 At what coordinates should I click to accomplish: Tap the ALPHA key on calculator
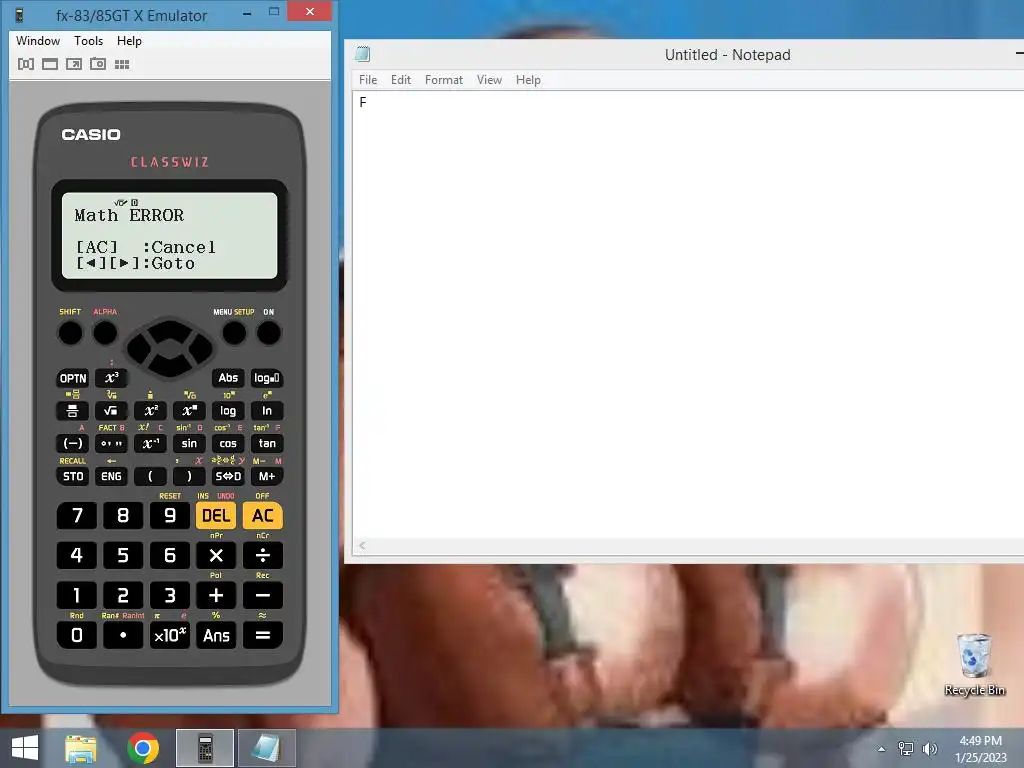104,333
